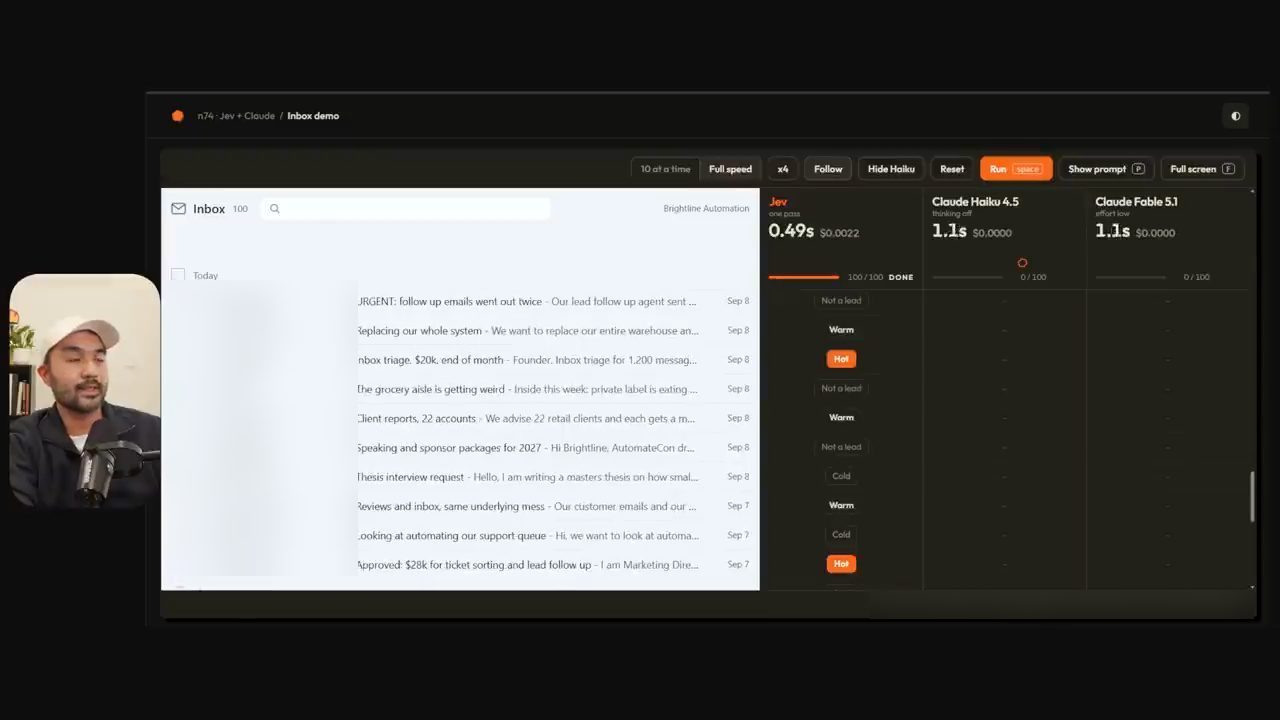Click the Hot tag for Approved $28k row

[841, 564]
